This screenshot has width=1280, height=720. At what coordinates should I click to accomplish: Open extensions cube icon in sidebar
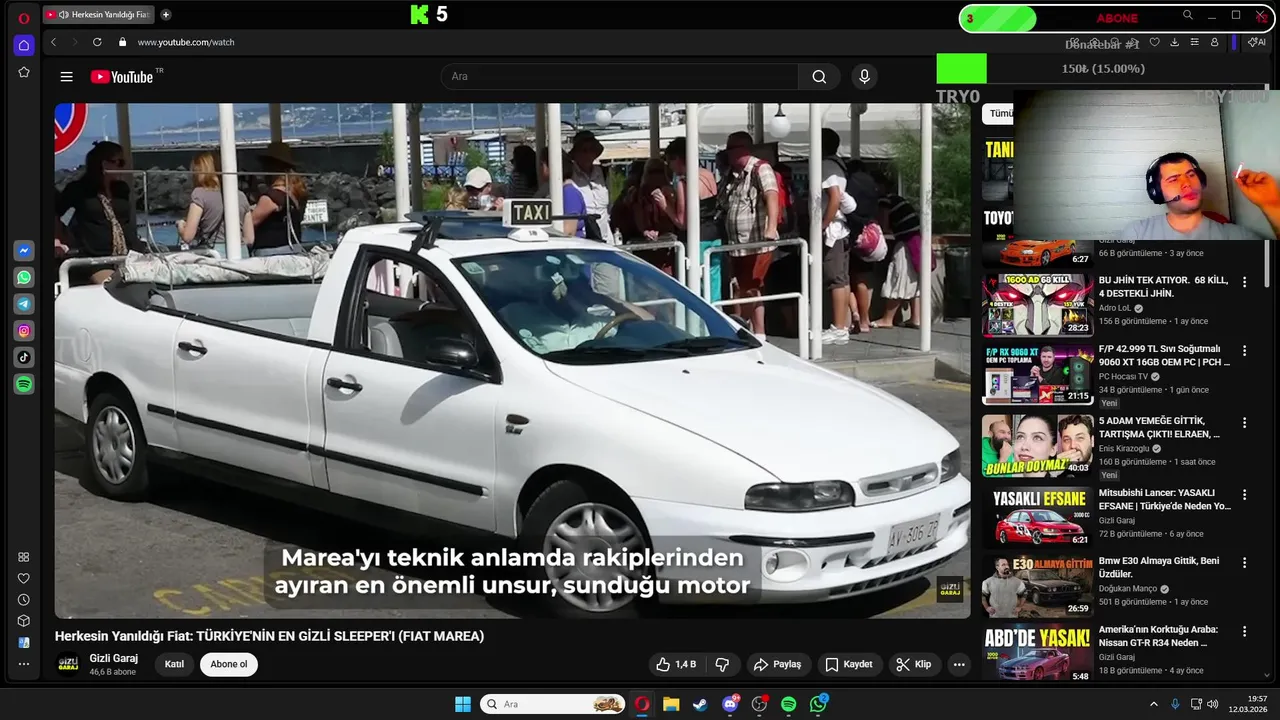tap(24, 621)
